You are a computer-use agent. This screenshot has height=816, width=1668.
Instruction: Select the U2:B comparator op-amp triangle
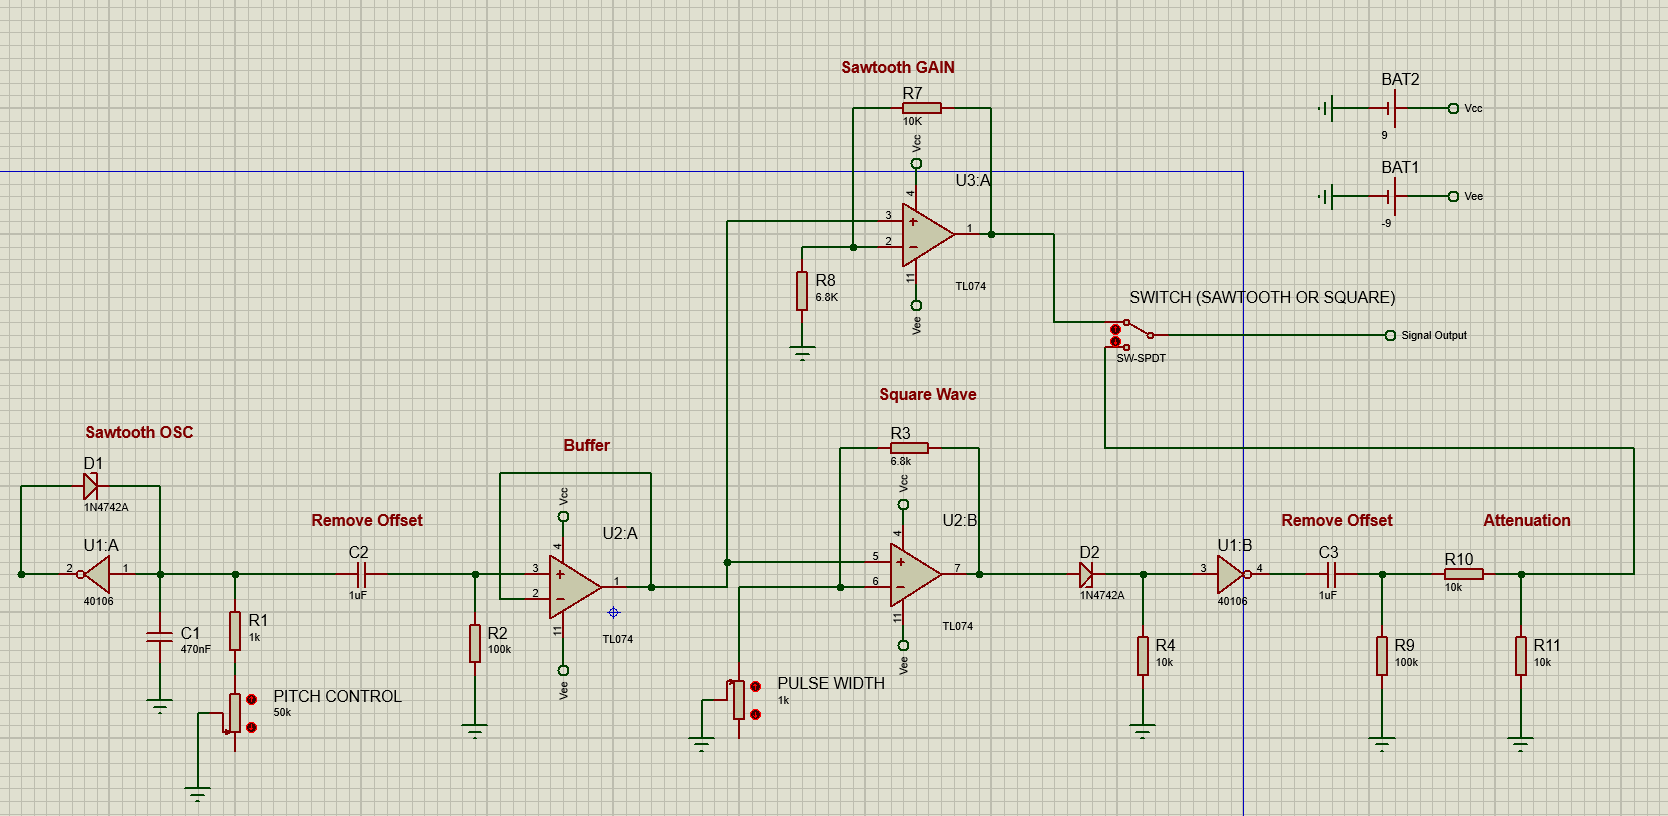[915, 575]
